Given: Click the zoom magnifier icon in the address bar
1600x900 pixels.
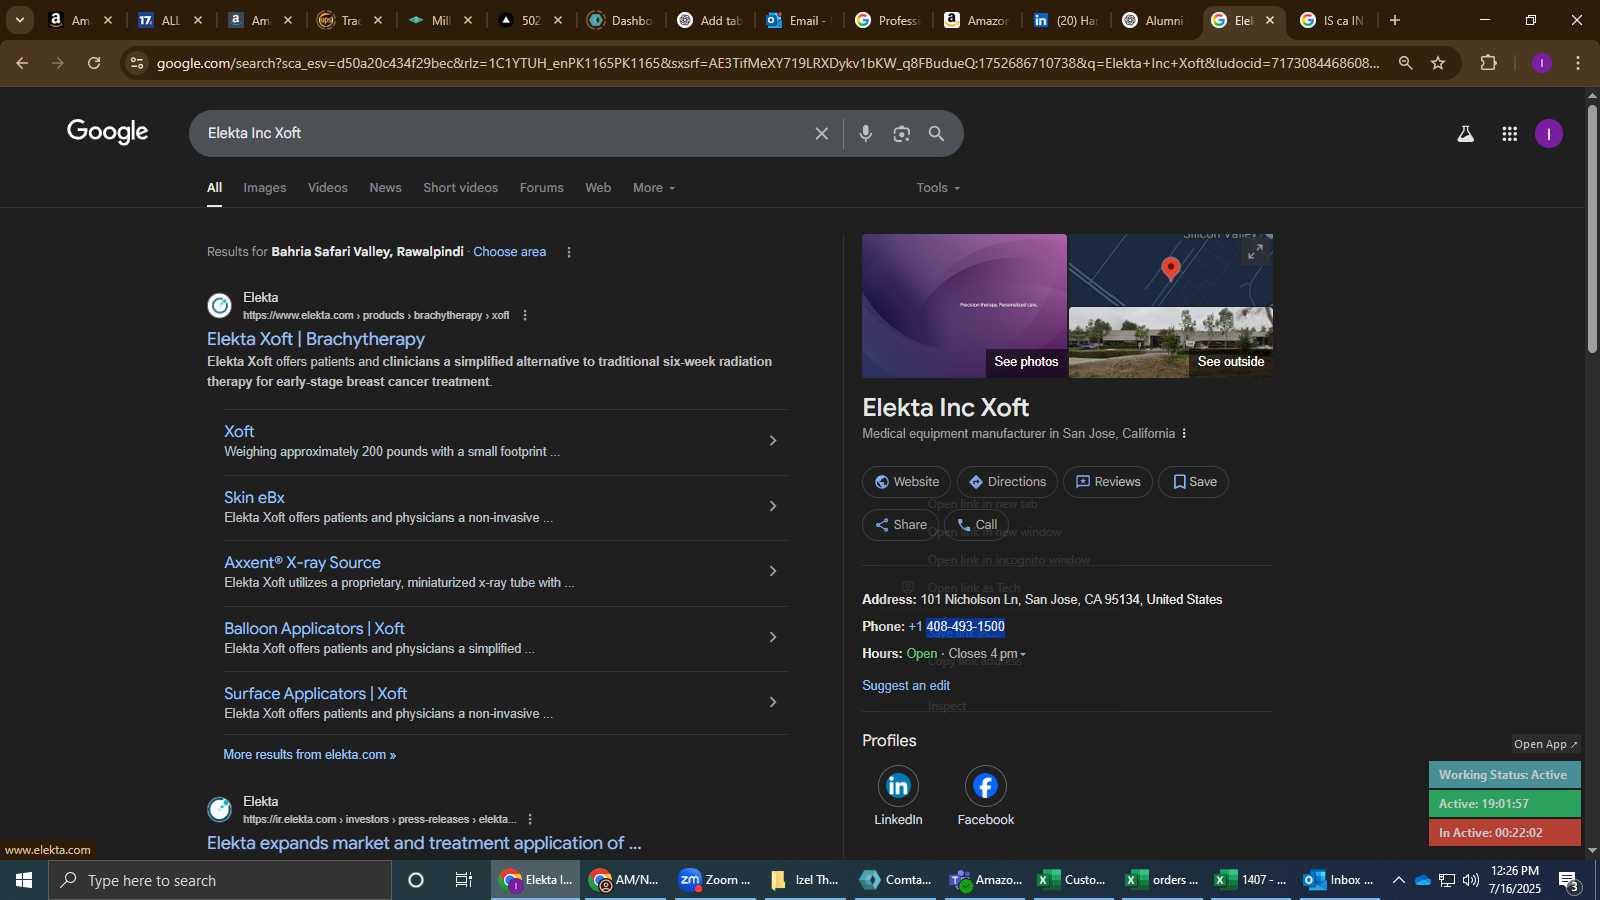Looking at the screenshot, I should [x=1405, y=63].
